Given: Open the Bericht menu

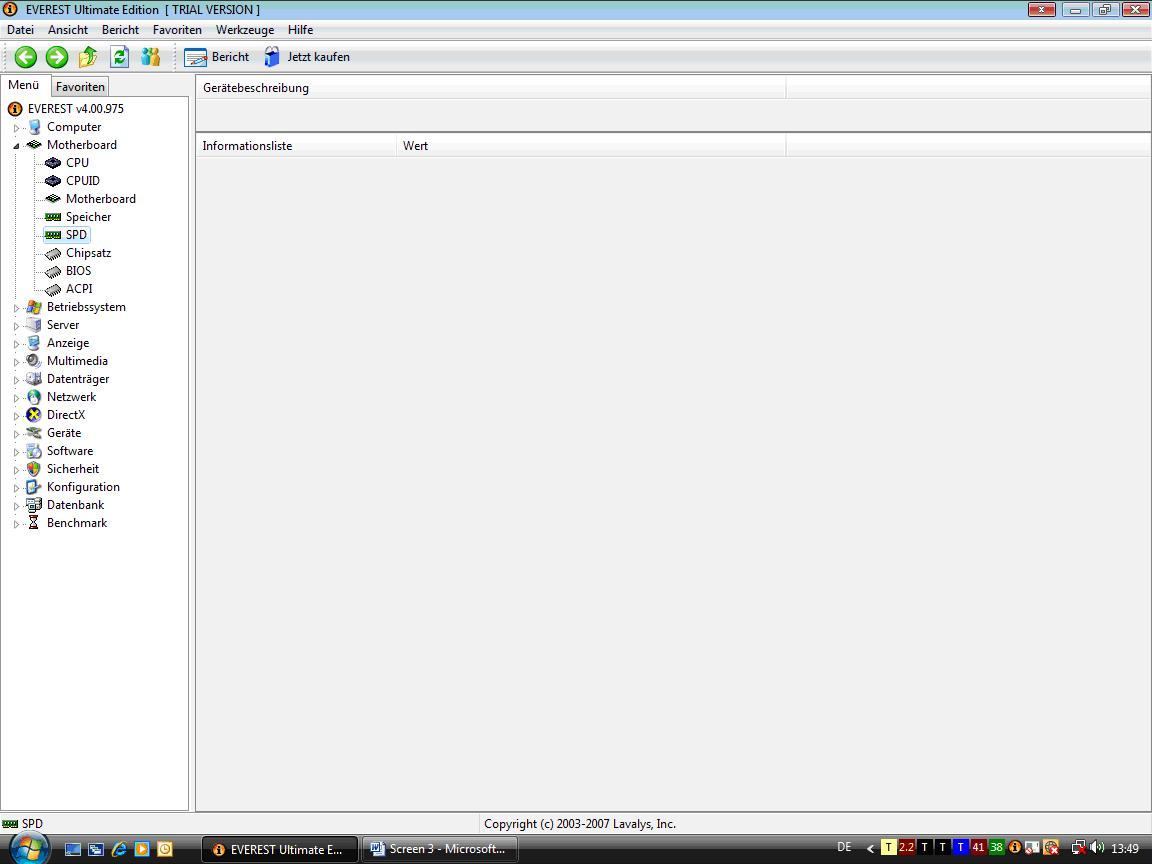Looking at the screenshot, I should [120, 30].
